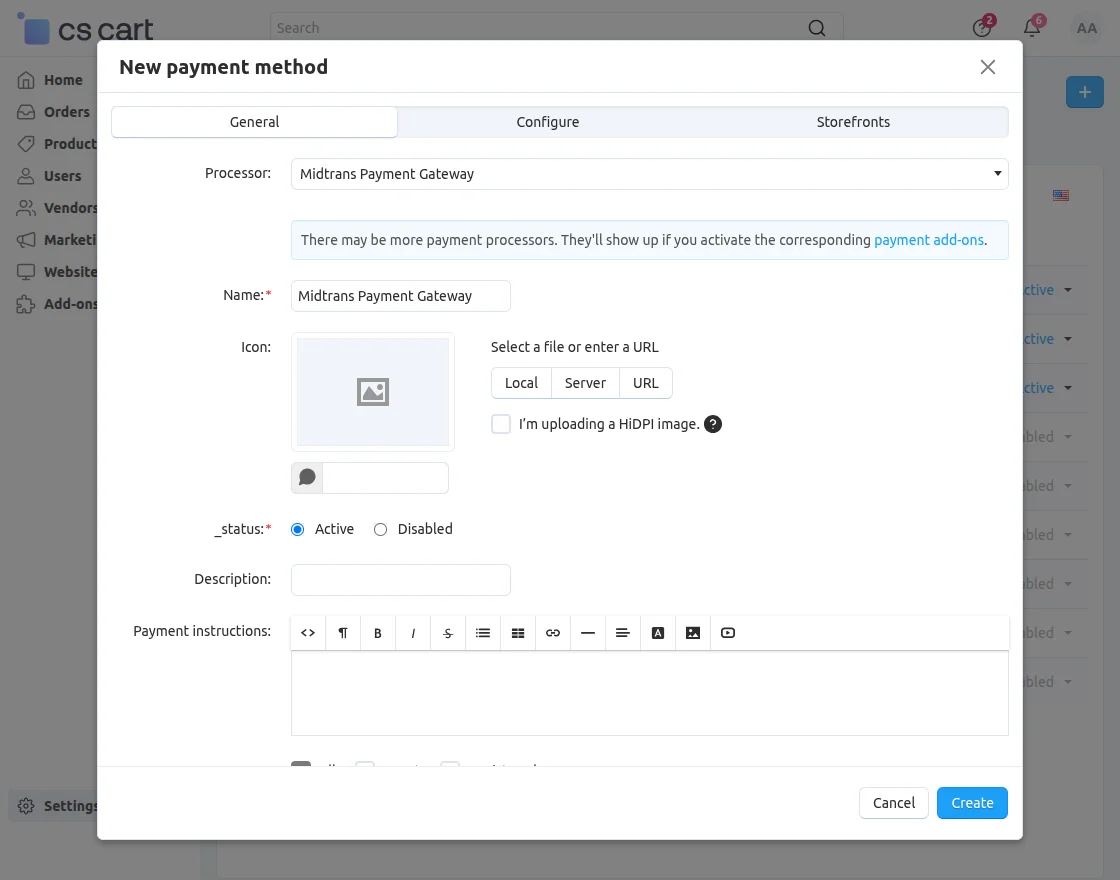The height and width of the screenshot is (880, 1120).
Task: Insert a hyperlink using the link icon
Action: pos(552,632)
